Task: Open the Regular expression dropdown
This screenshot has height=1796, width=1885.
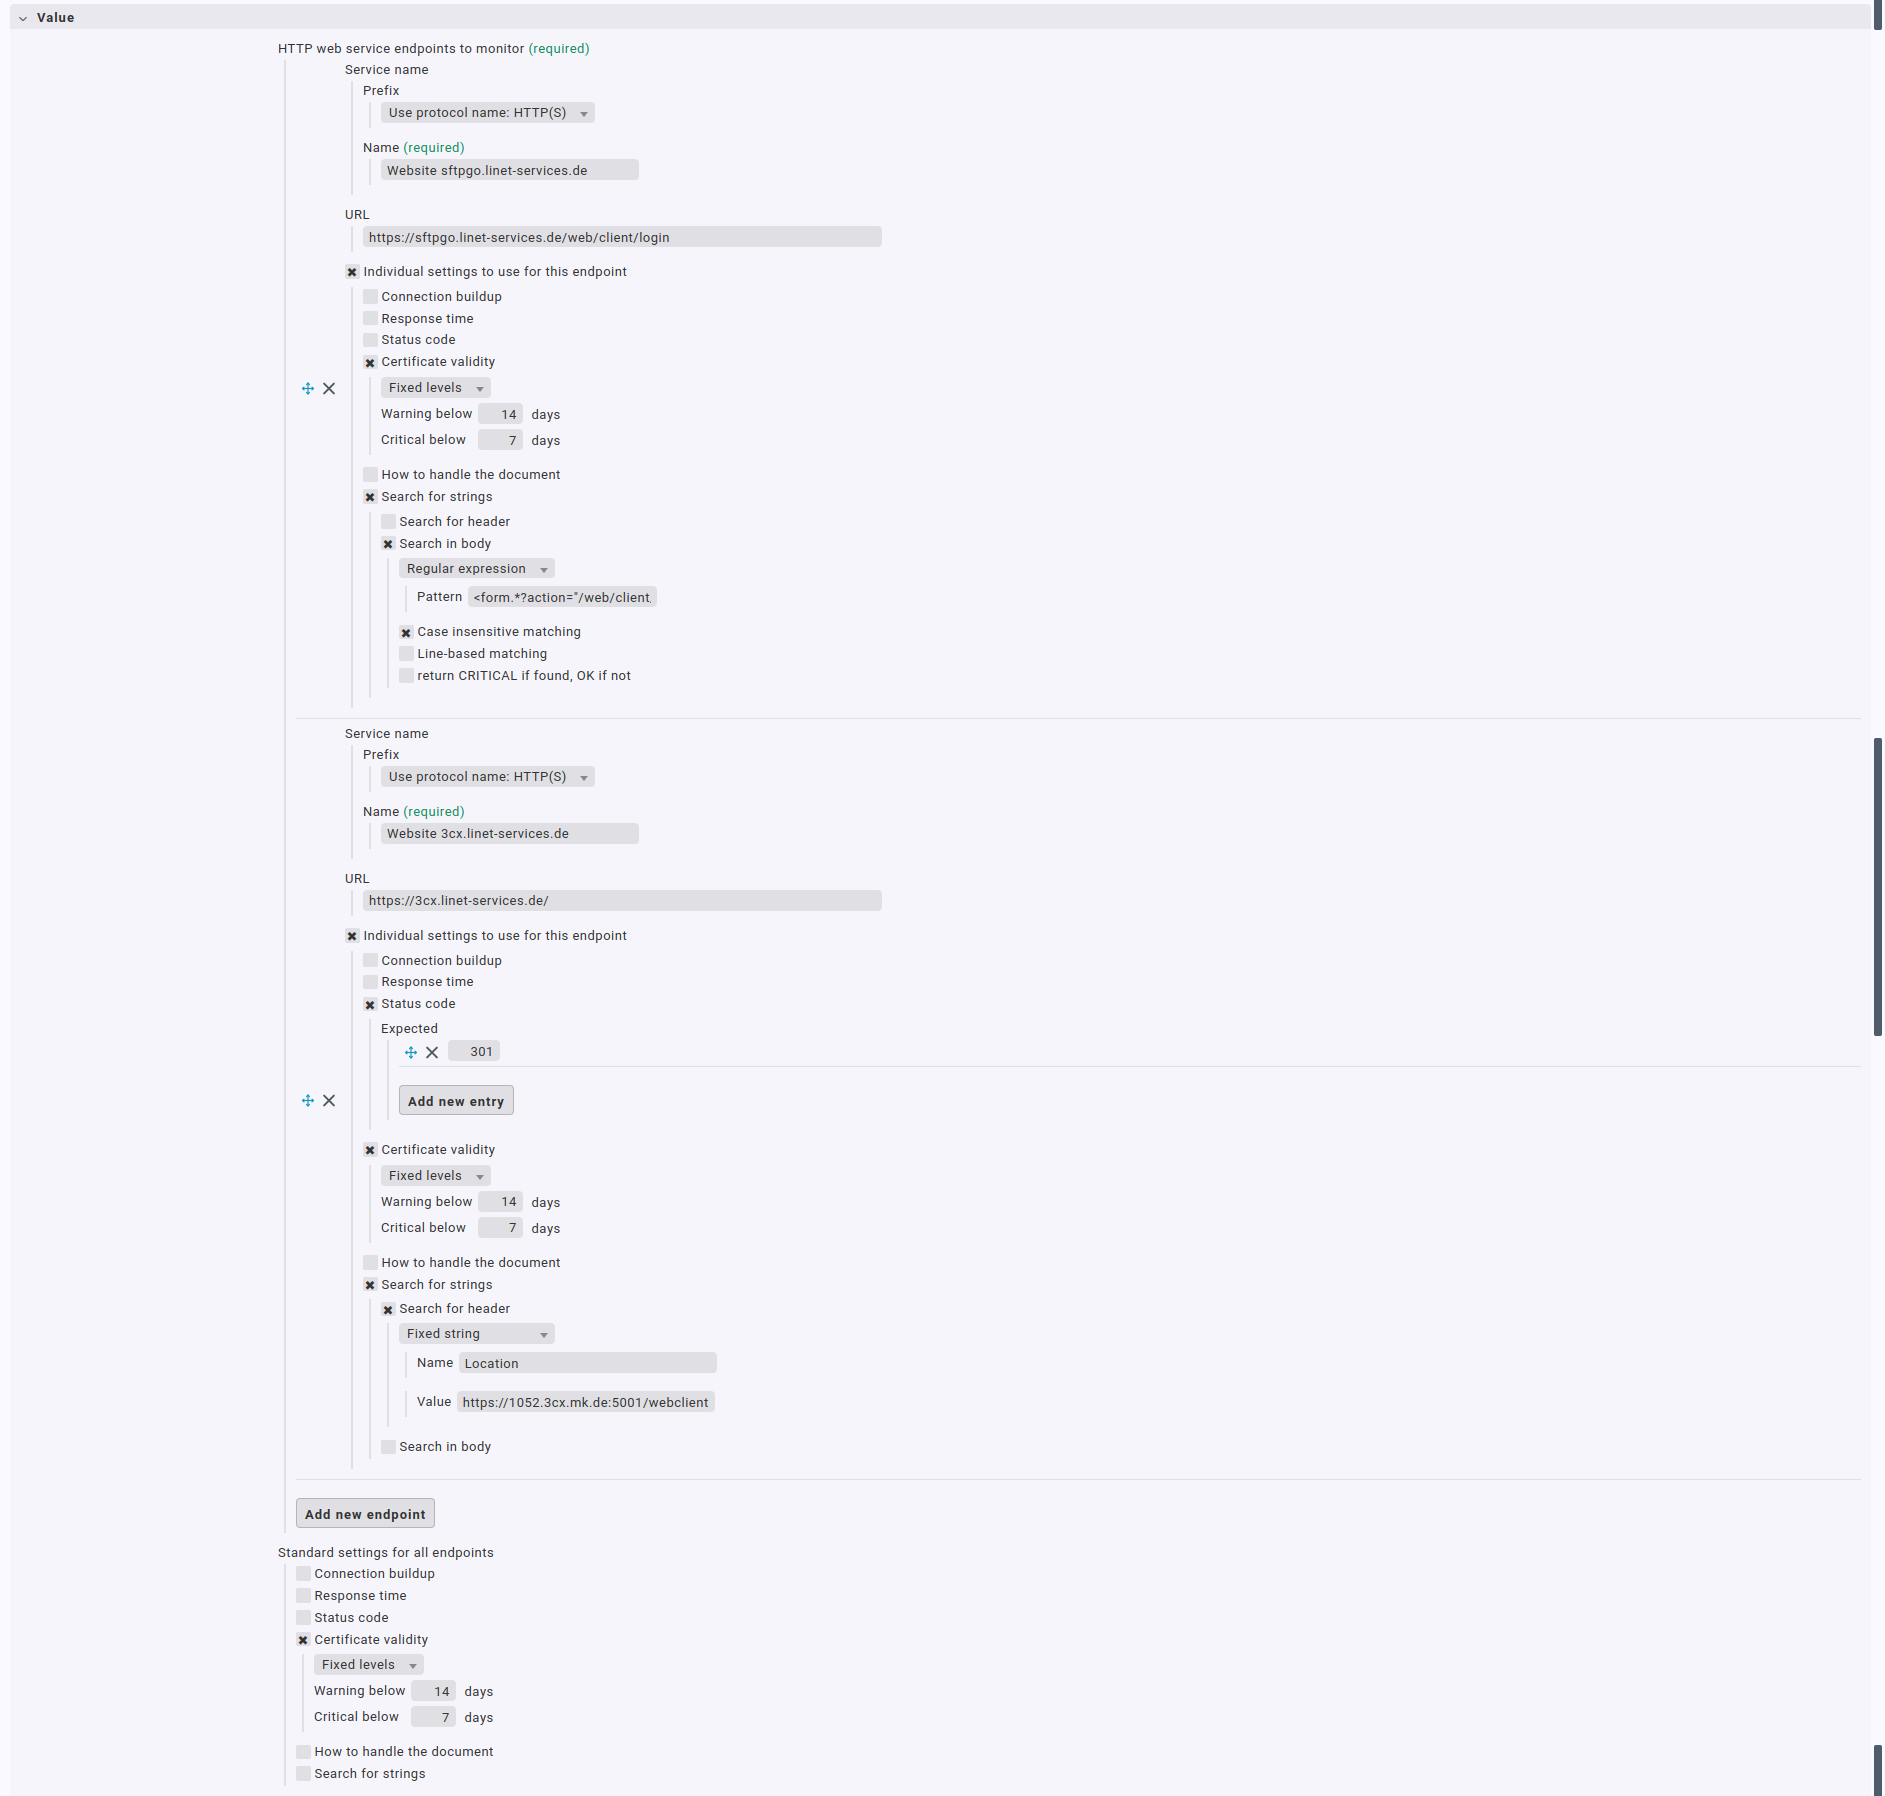Action: click(476, 568)
